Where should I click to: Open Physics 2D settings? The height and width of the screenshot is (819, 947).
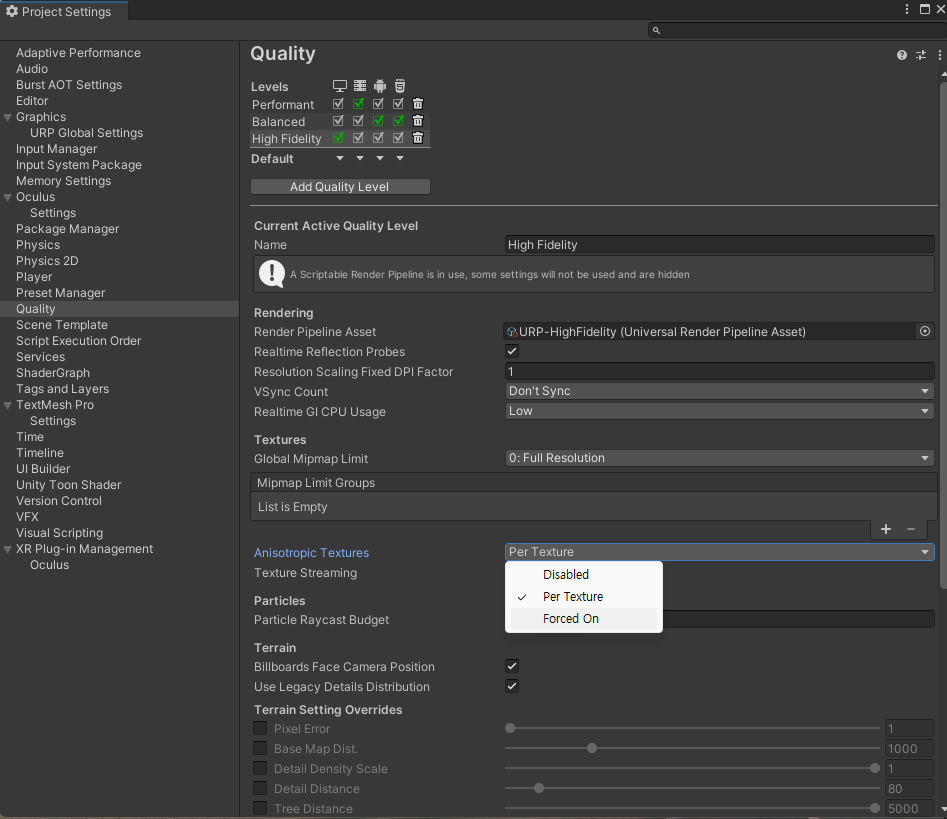47,261
